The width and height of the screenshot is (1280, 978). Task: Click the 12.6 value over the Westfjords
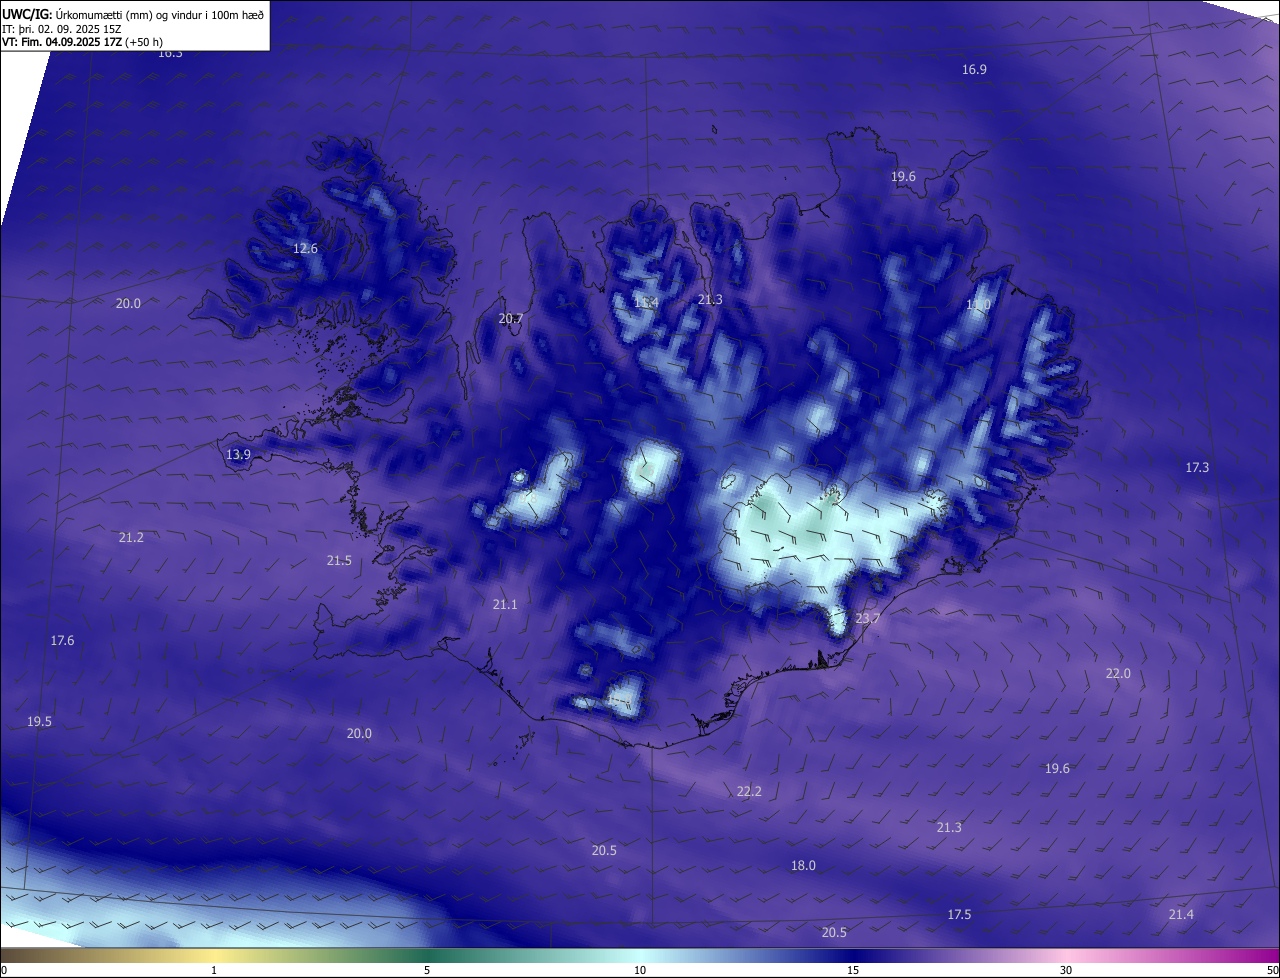305,249
